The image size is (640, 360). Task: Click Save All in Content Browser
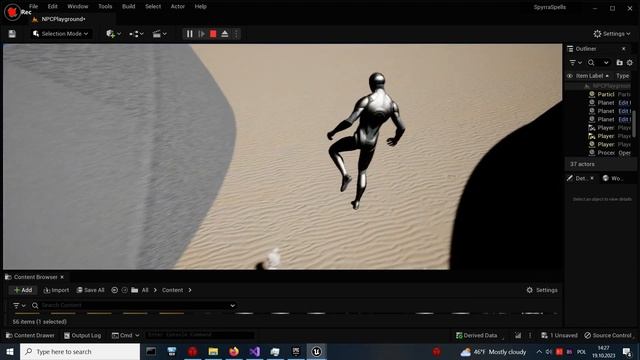pyautogui.click(x=90, y=290)
